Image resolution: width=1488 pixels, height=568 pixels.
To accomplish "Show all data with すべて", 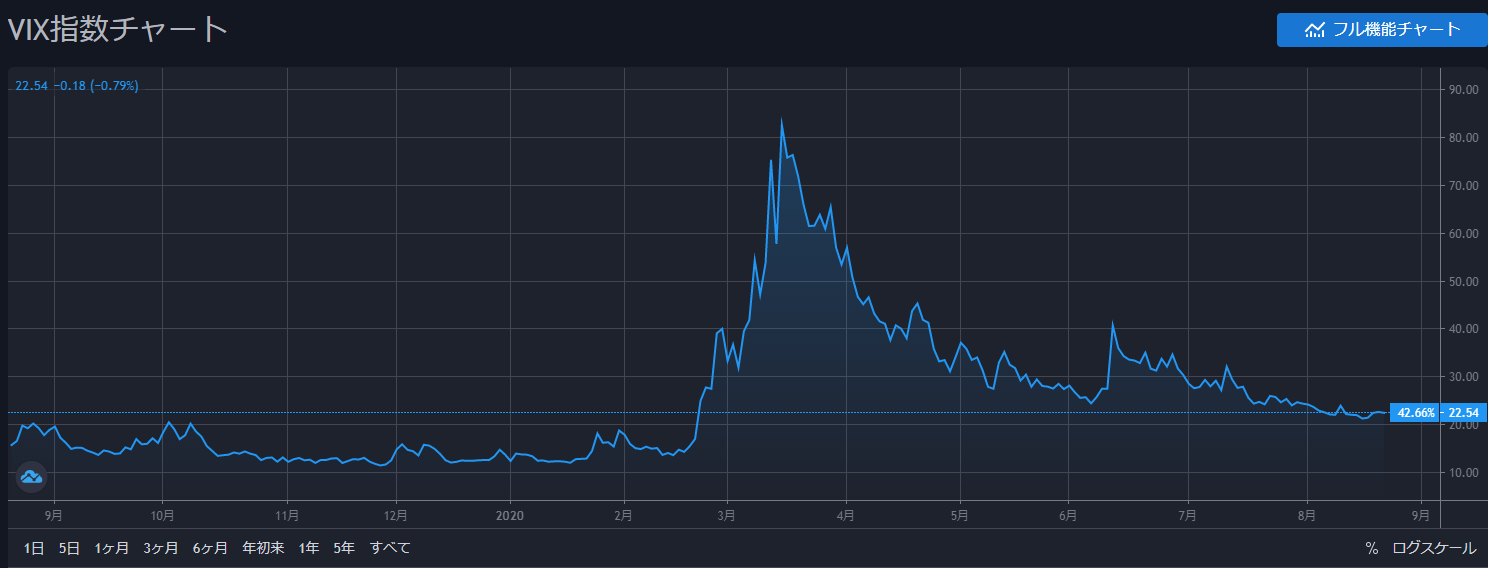I will 390,548.
